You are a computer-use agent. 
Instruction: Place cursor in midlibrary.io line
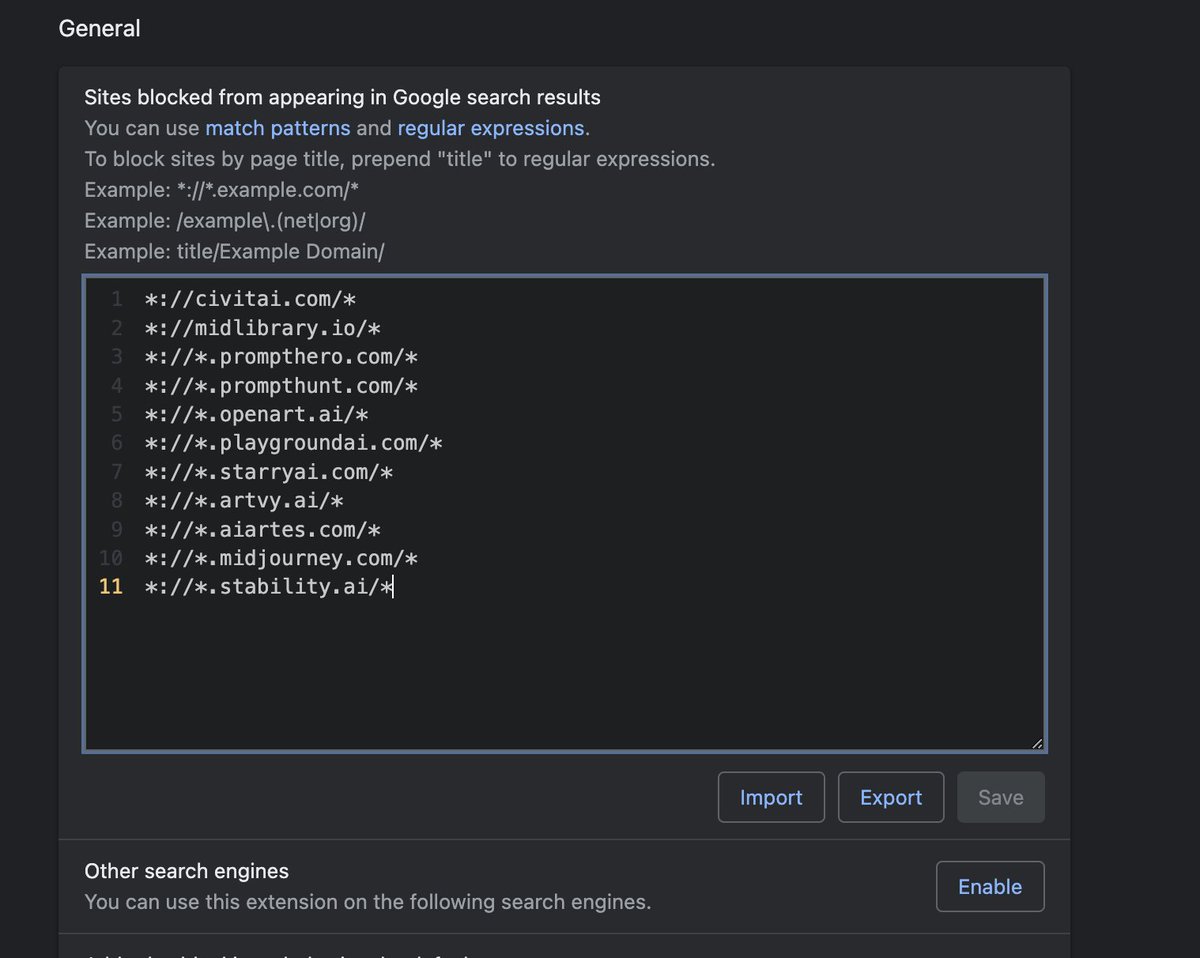coord(262,328)
